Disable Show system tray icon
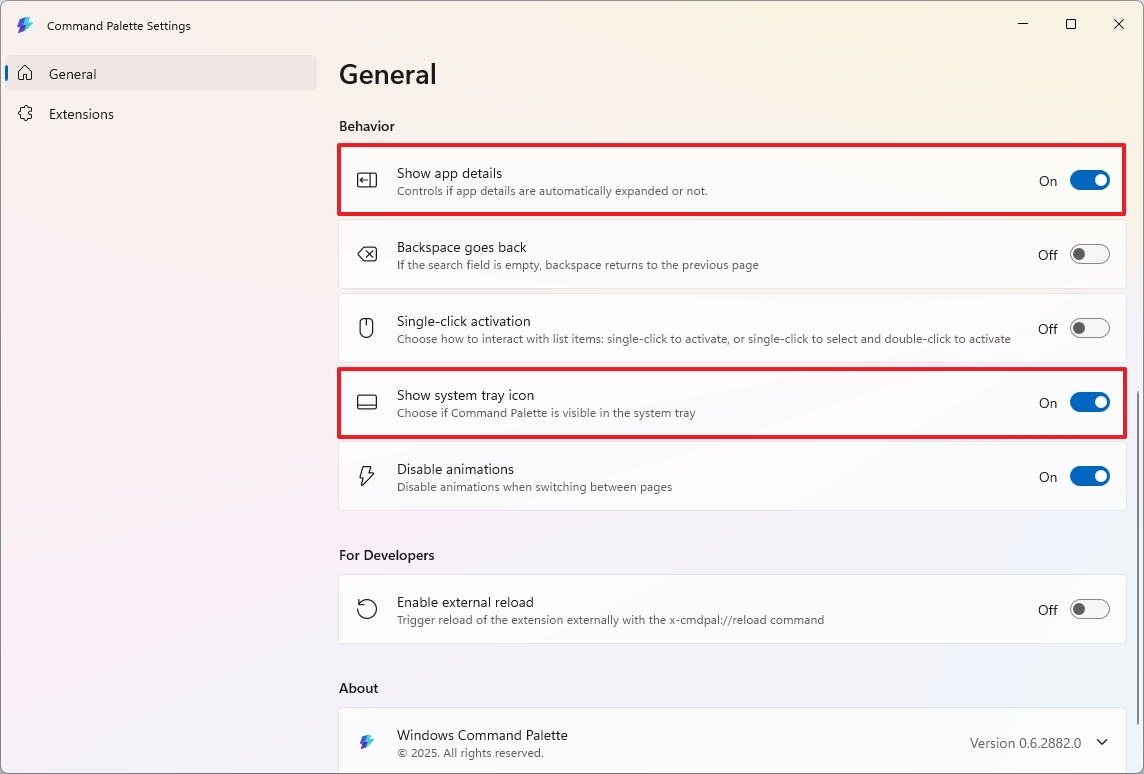Viewport: 1144px width, 774px height. [x=1090, y=402]
